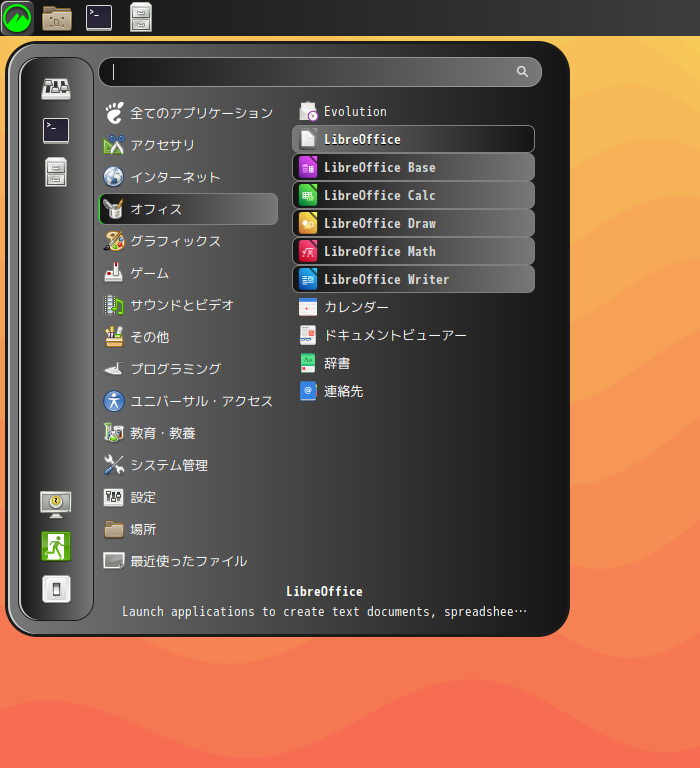Launch LibreOffice Calc
The image size is (700, 768).
tap(413, 195)
